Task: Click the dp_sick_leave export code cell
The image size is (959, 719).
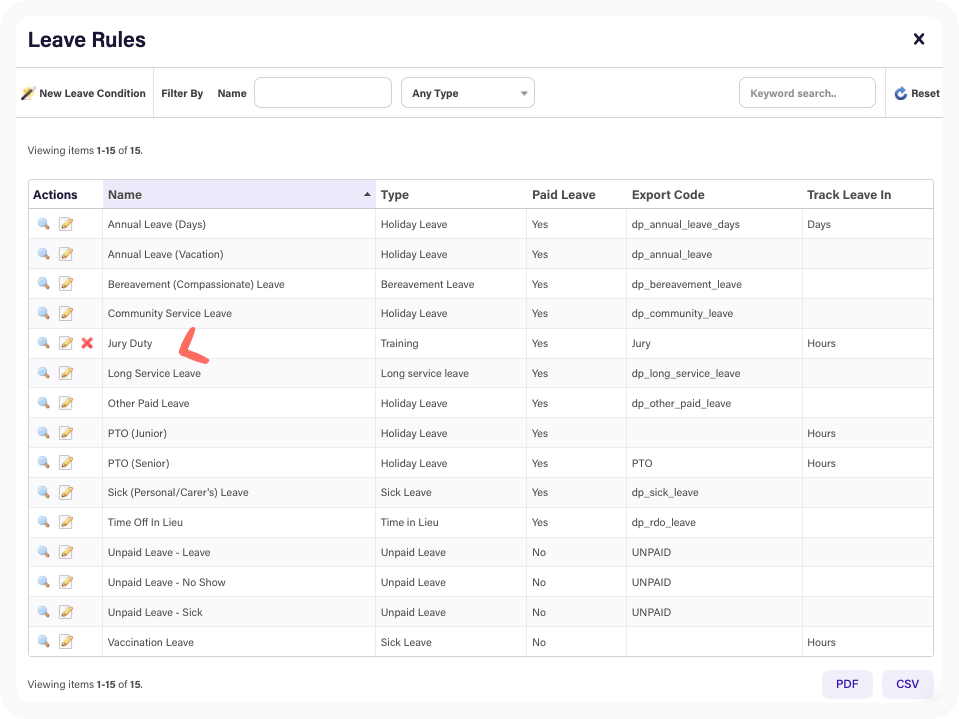Action: 714,492
